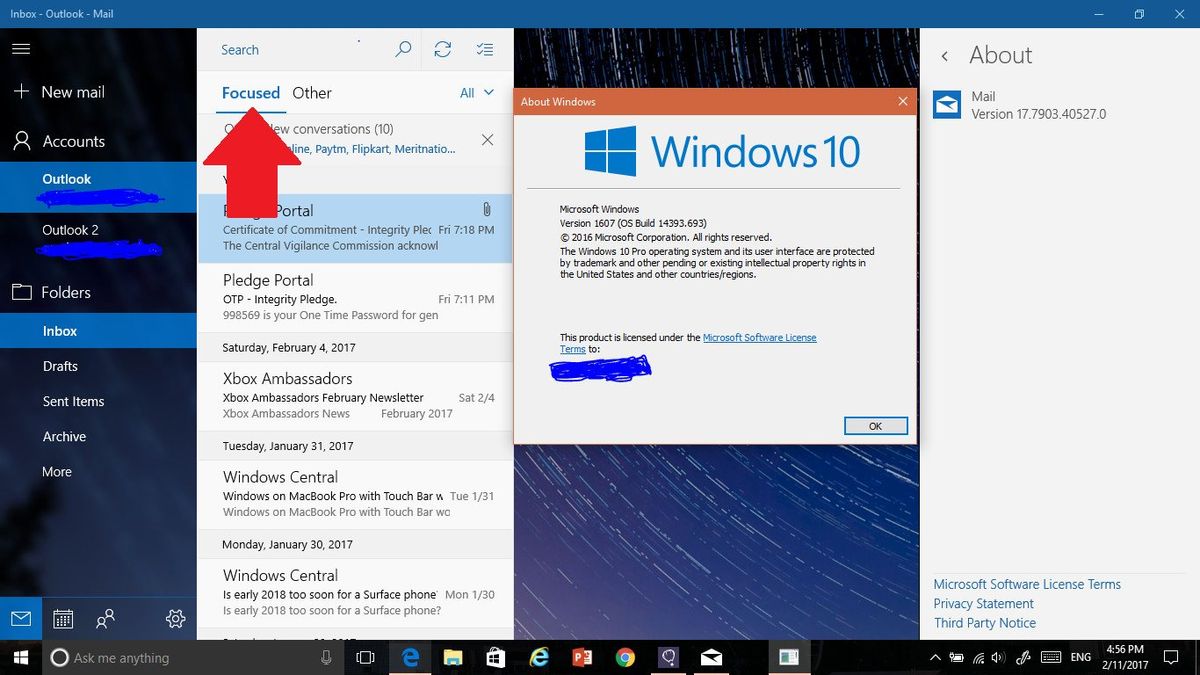Open the people icon in bottom bar
Screen dimensions: 1200x675
[105, 619]
